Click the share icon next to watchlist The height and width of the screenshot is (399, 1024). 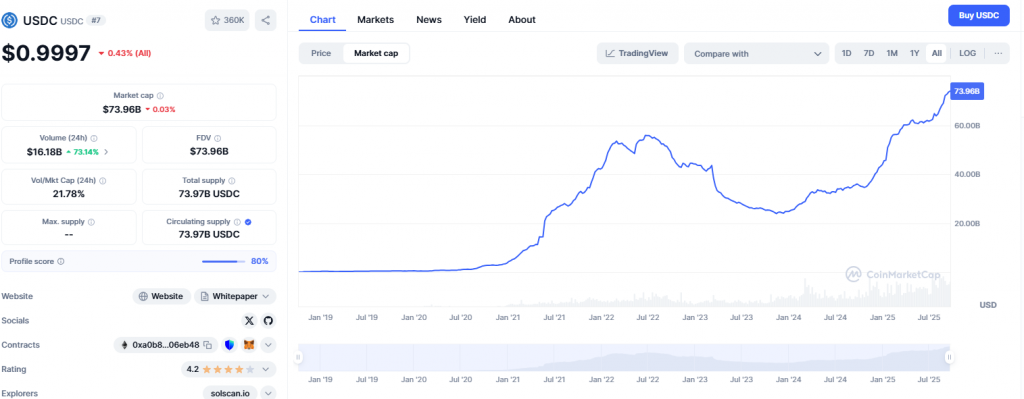pyautogui.click(x=265, y=20)
